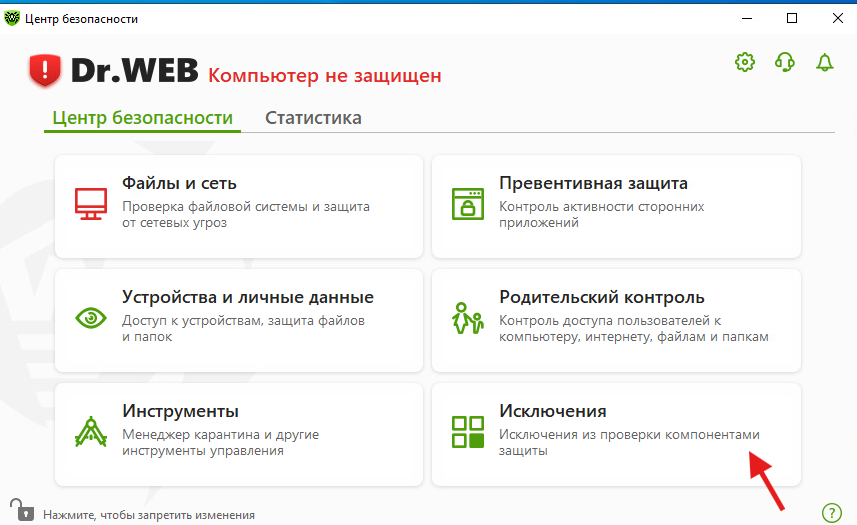Click the green eye Devices icon
The height and width of the screenshot is (525, 857).
[91, 318]
